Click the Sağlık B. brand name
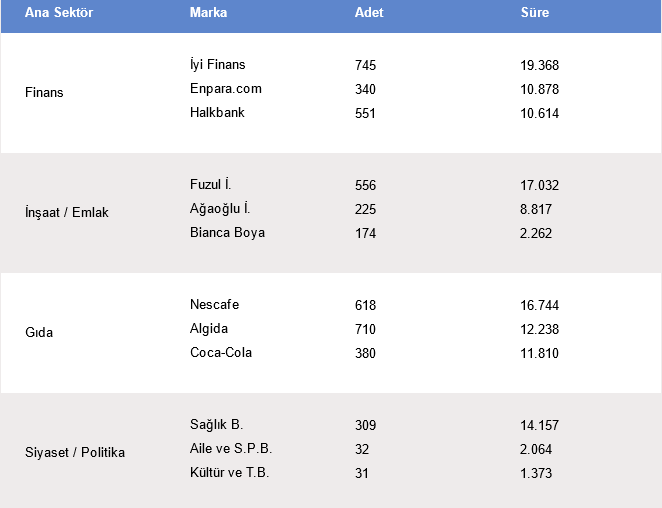The image size is (662, 508). pos(216,425)
